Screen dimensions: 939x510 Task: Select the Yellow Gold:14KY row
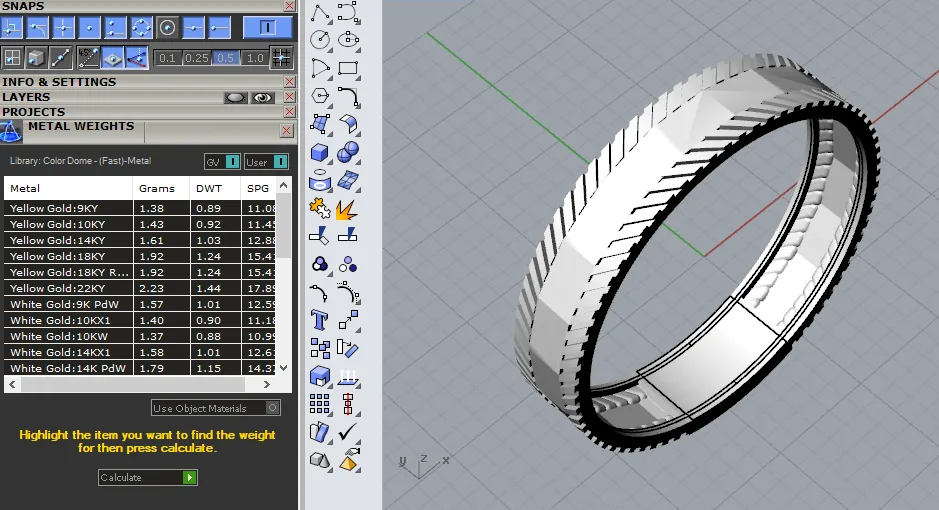[x=140, y=240]
